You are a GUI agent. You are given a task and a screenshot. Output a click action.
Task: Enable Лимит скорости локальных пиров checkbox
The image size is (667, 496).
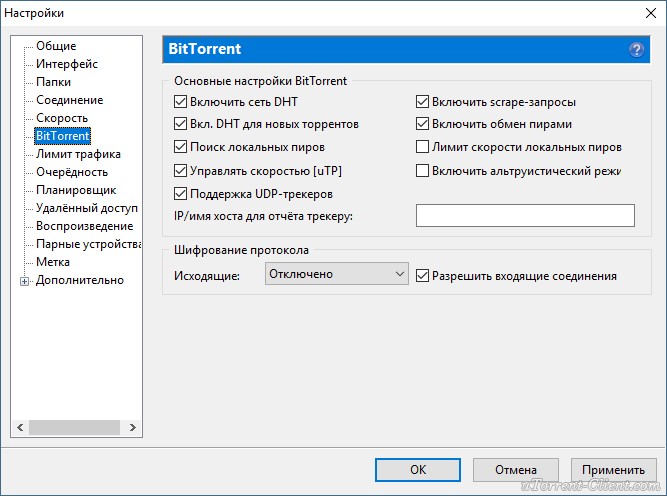point(422,147)
